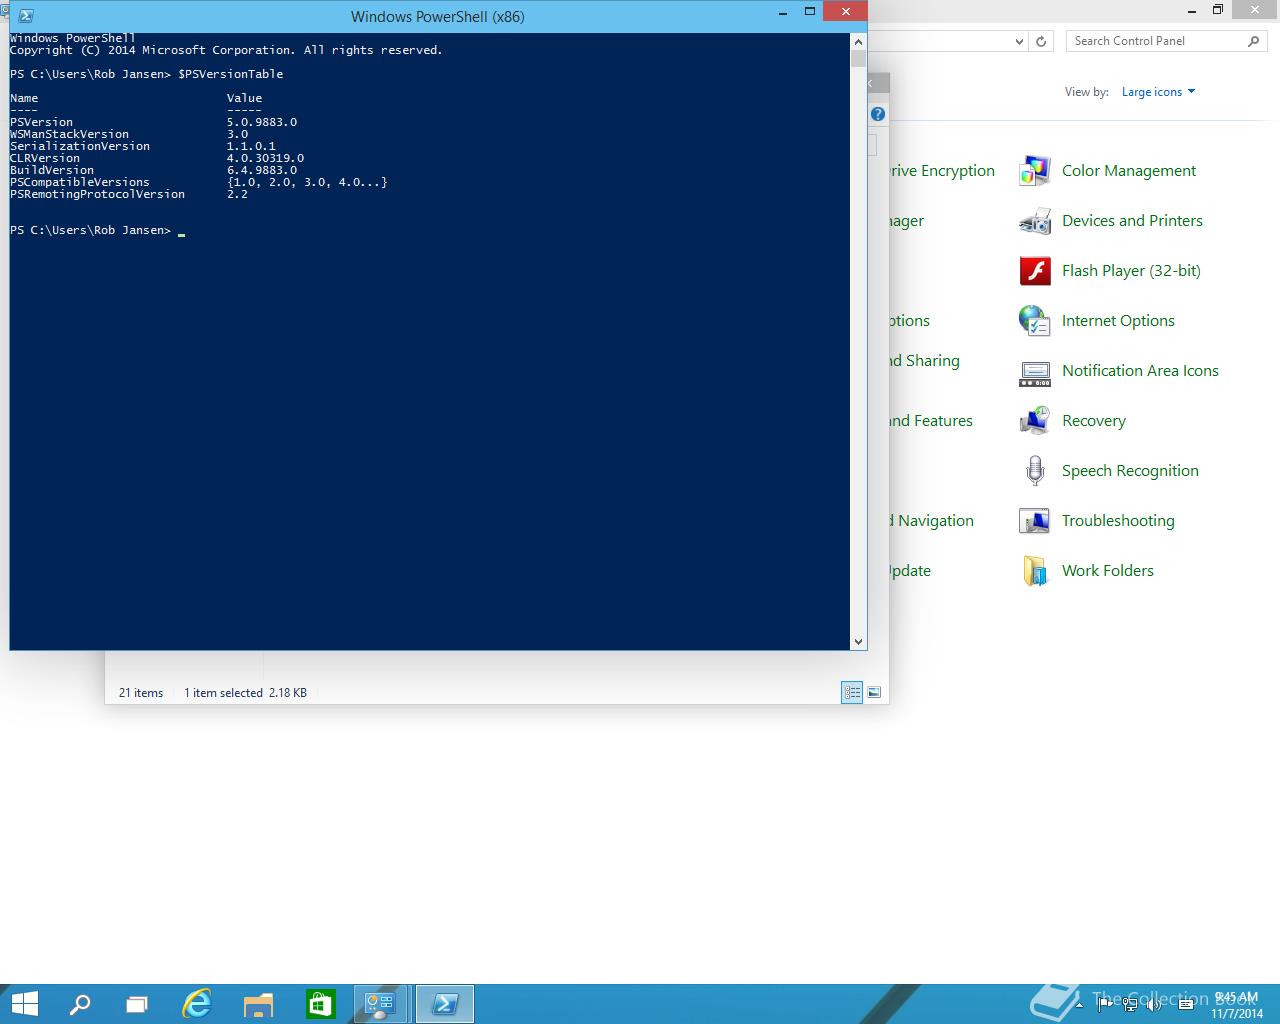Click the Devices and Printers link text
The width and height of the screenshot is (1280, 1024).
click(x=1132, y=221)
